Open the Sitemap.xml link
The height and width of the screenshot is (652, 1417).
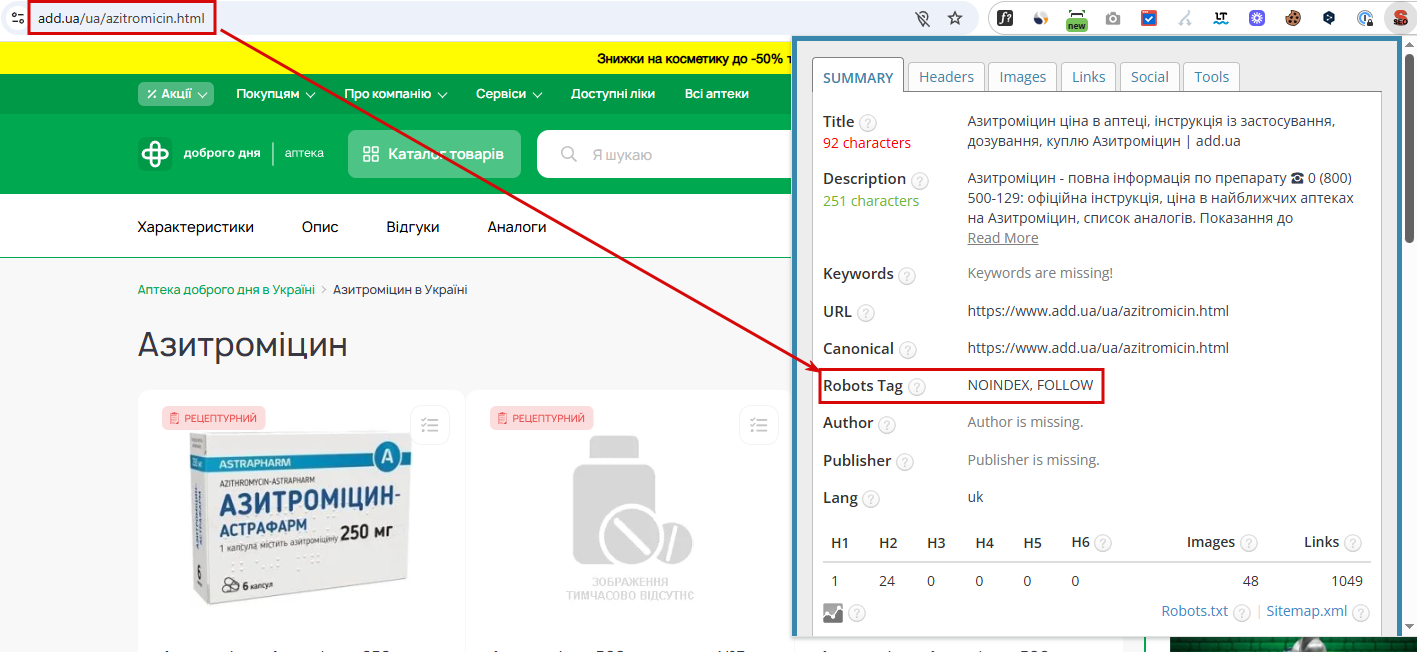[x=1307, y=611]
